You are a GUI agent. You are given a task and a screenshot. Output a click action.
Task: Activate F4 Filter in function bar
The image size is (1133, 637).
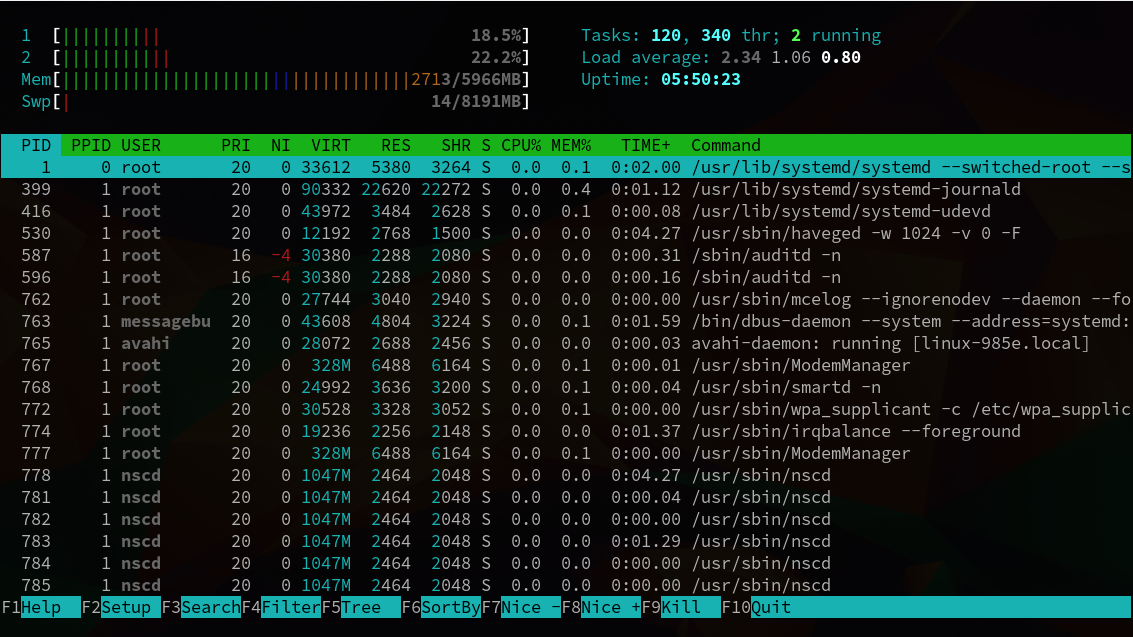(281, 607)
